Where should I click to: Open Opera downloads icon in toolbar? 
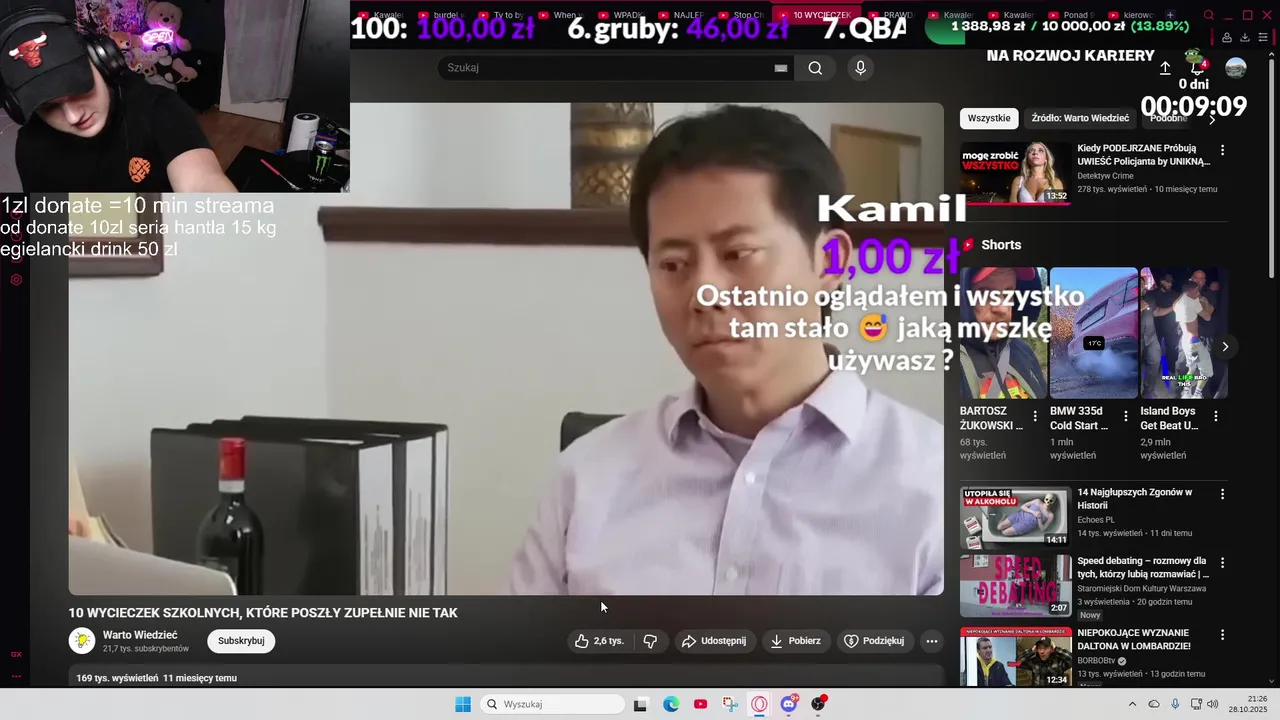(1245, 38)
